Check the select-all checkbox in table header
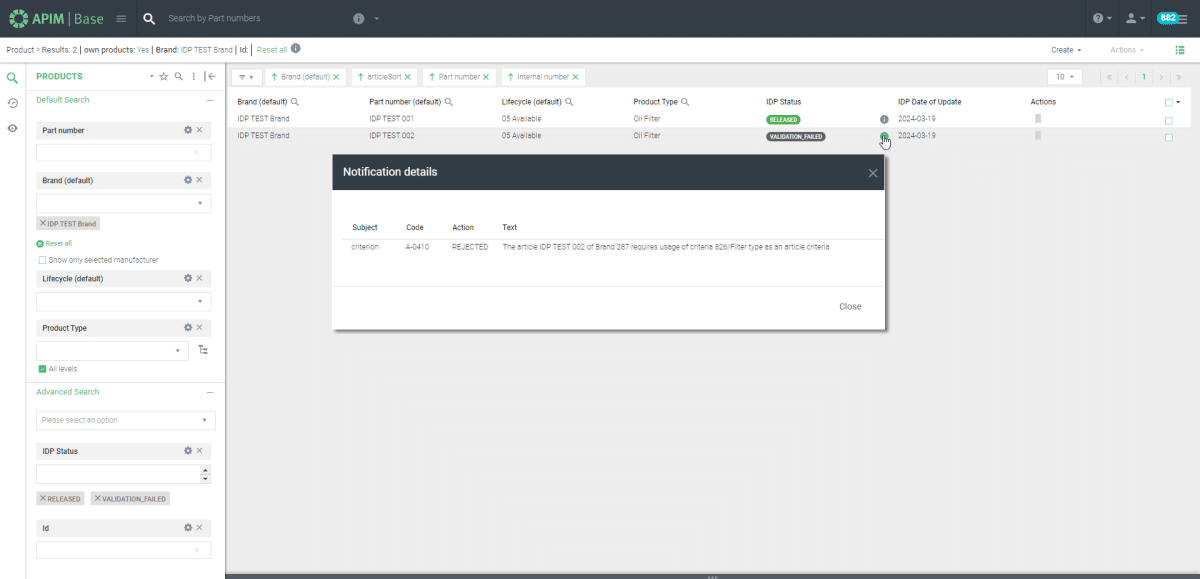This screenshot has width=1200, height=579. 1167,101
